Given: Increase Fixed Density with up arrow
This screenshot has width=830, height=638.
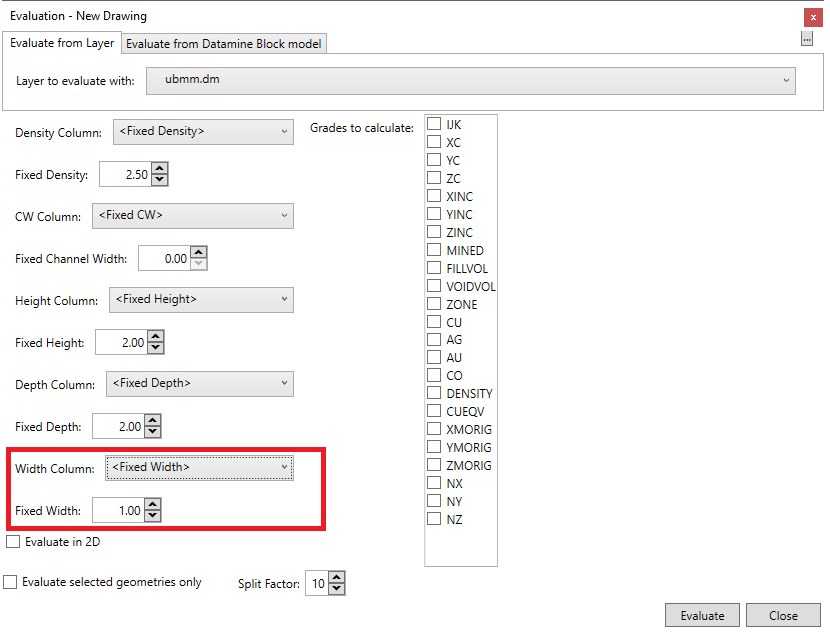Looking at the screenshot, I should (160, 169).
